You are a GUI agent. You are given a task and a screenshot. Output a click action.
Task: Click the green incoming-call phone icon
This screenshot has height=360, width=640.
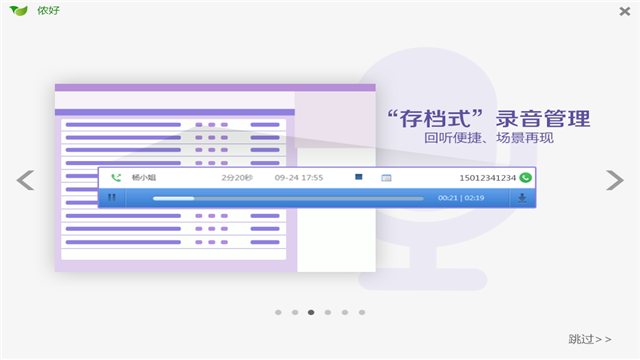[x=116, y=178]
